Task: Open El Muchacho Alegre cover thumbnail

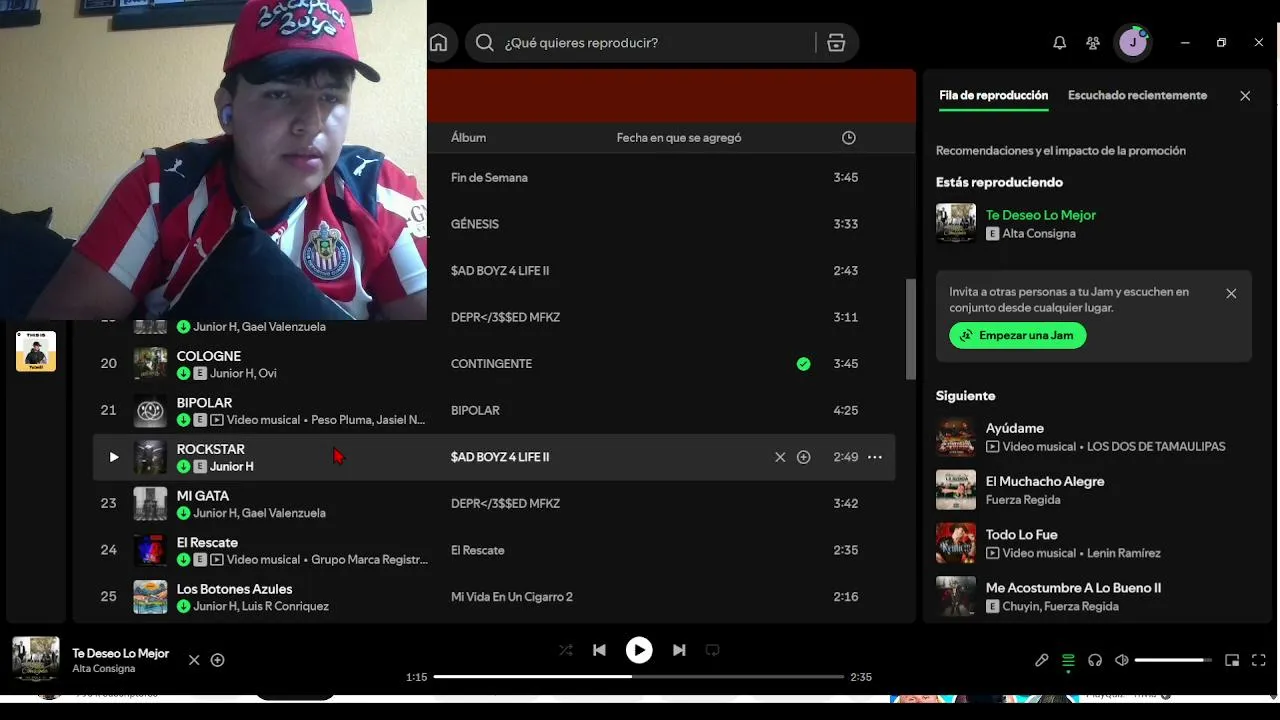Action: tap(956, 490)
